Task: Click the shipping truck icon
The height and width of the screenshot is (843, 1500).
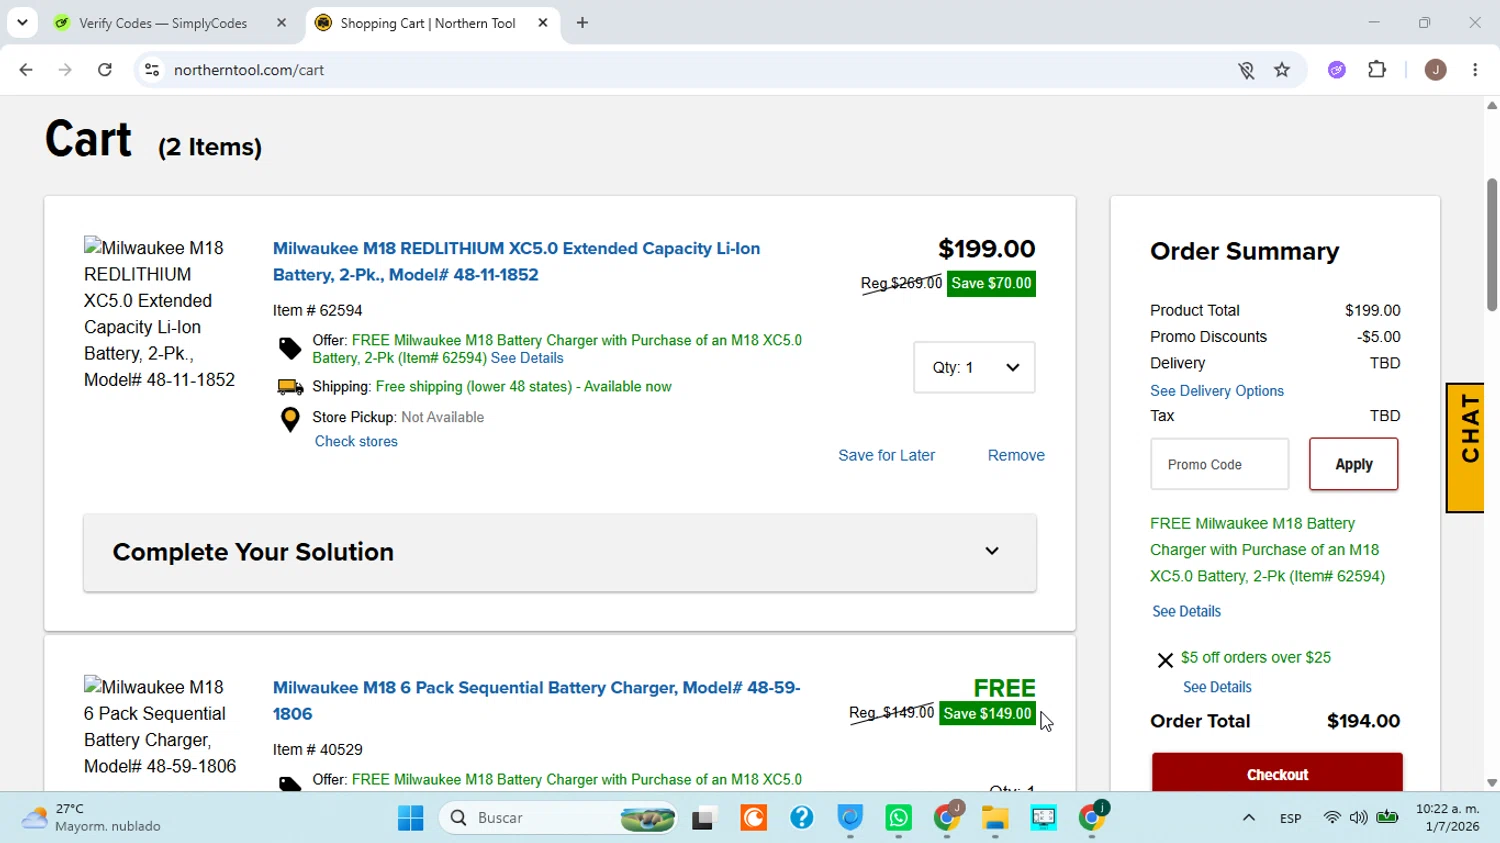Action: pos(290,387)
